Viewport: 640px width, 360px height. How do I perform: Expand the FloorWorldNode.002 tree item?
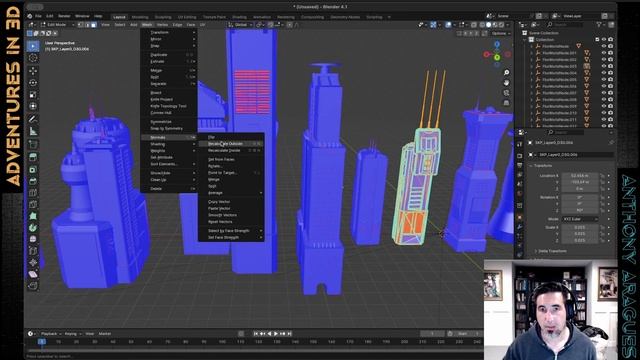point(532,60)
